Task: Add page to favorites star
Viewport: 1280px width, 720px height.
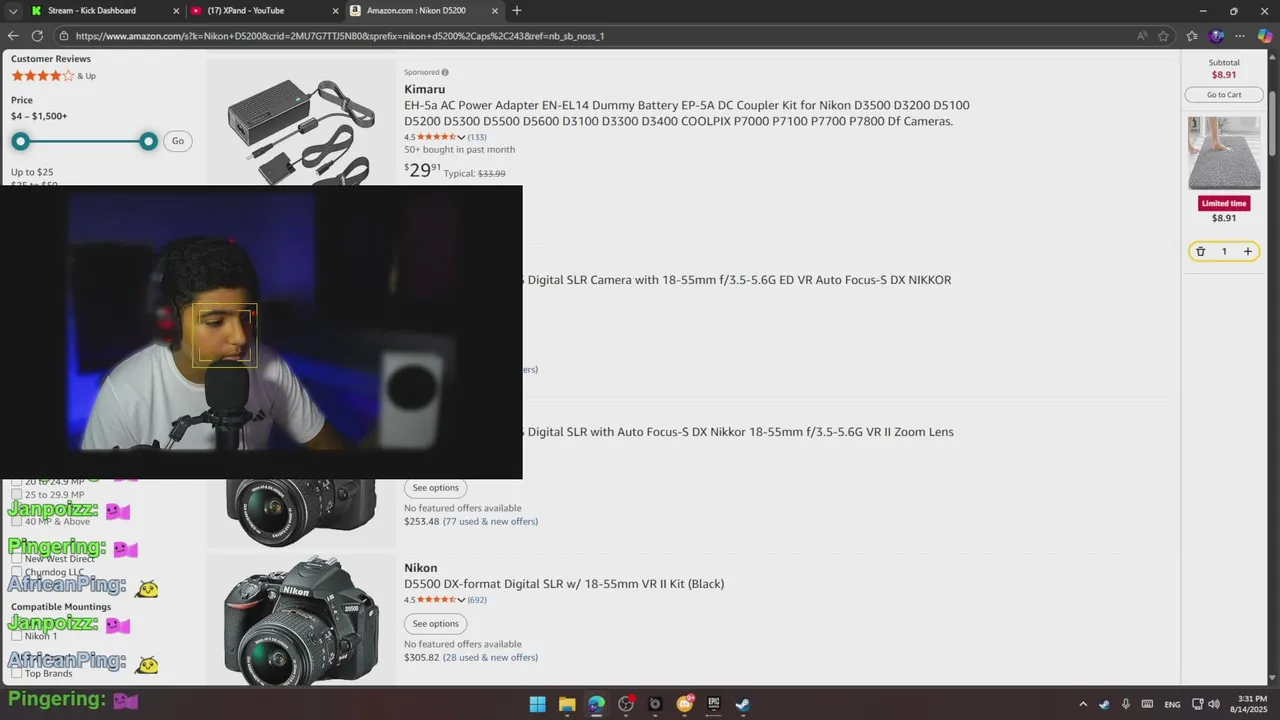Action: click(x=1163, y=36)
